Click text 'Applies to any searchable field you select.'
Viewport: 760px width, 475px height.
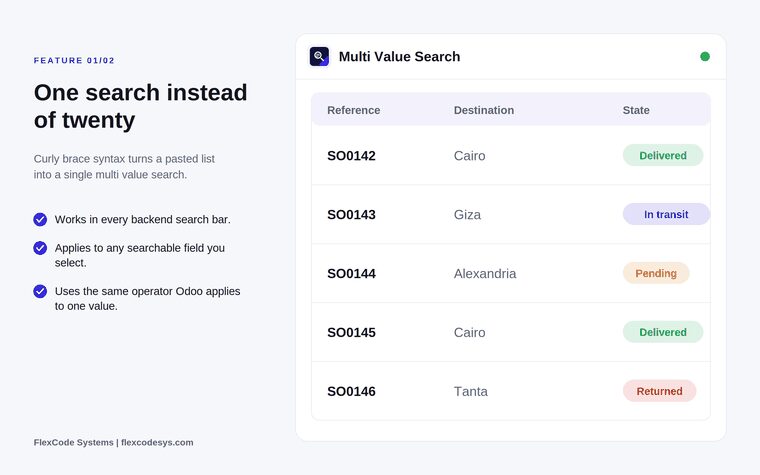tap(140, 255)
